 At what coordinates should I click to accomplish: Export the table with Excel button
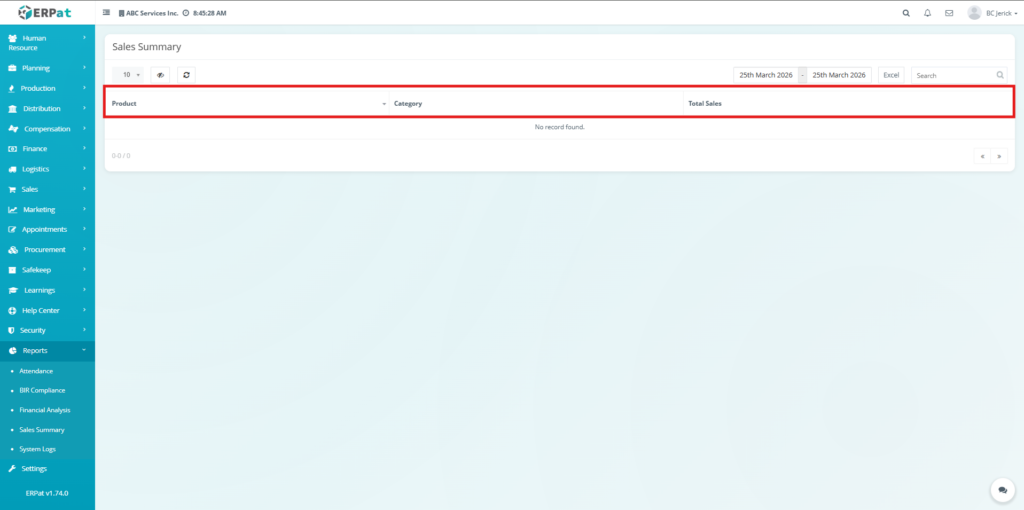[x=891, y=75]
